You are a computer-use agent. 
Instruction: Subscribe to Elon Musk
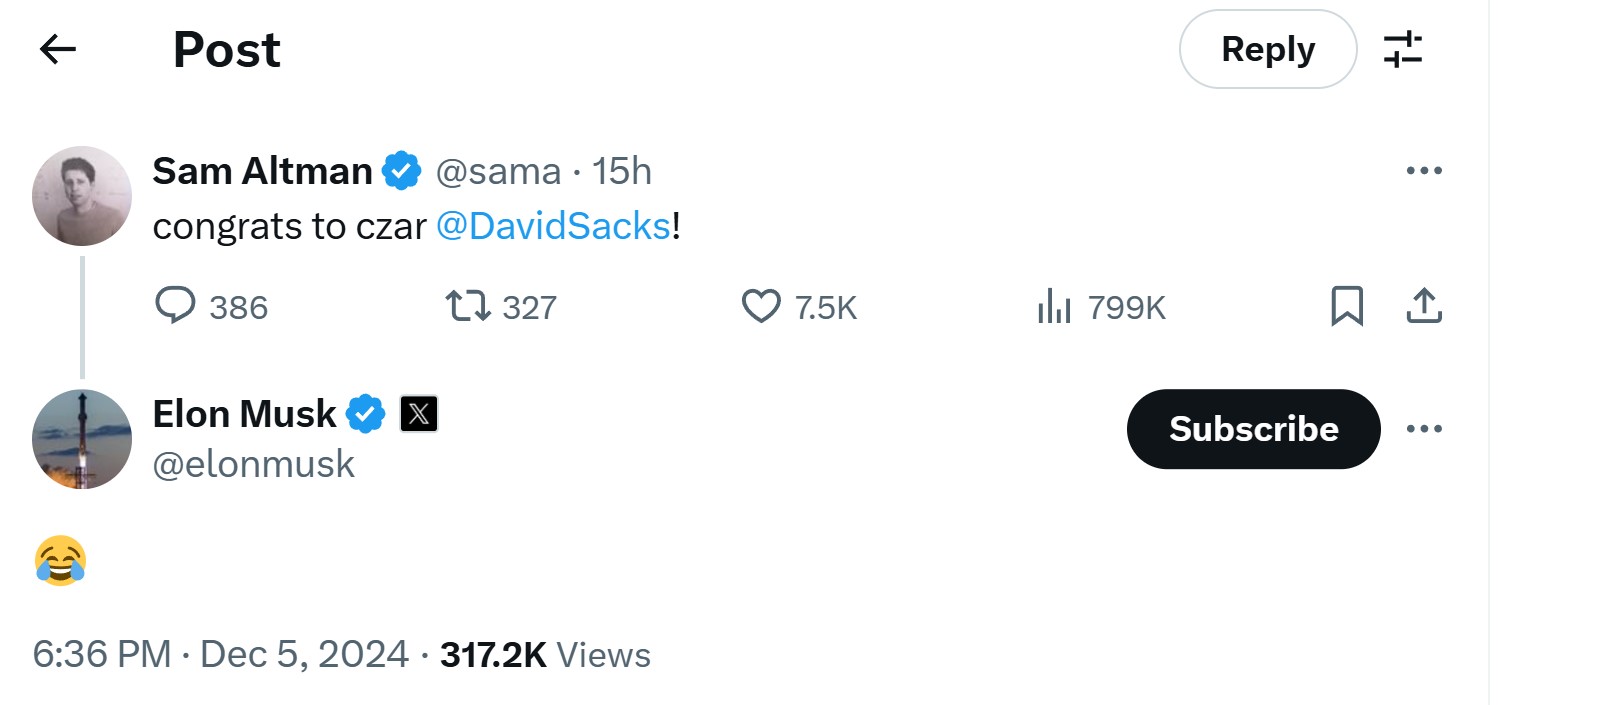click(x=1253, y=429)
